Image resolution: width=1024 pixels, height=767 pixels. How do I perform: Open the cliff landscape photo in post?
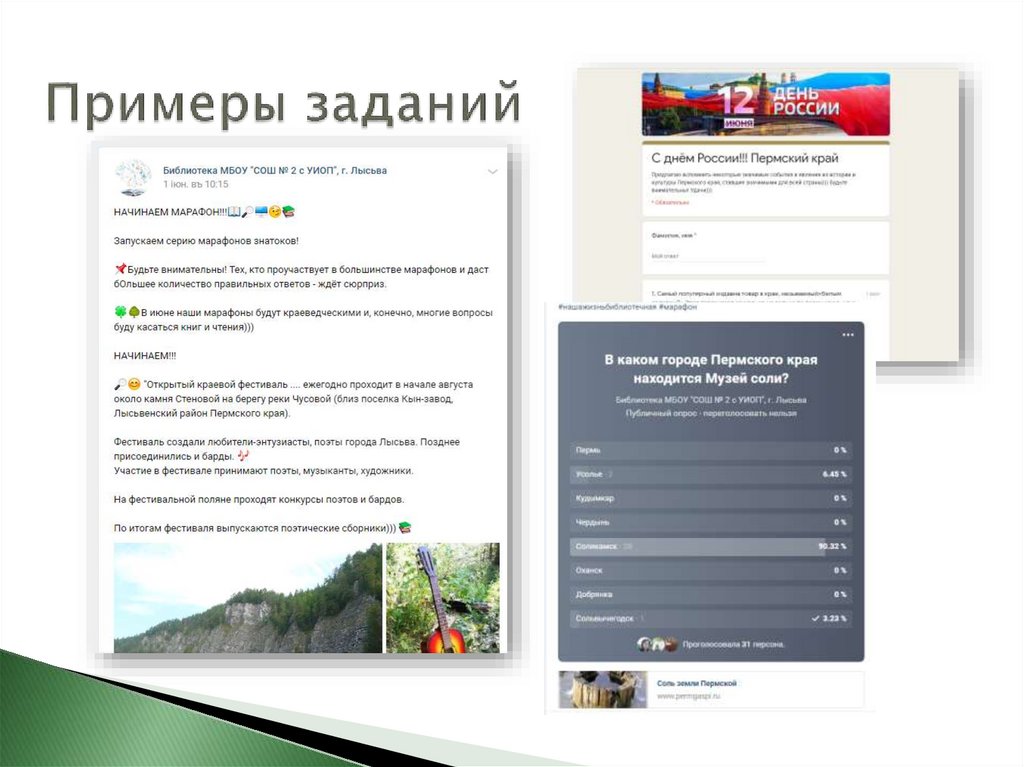click(x=248, y=598)
